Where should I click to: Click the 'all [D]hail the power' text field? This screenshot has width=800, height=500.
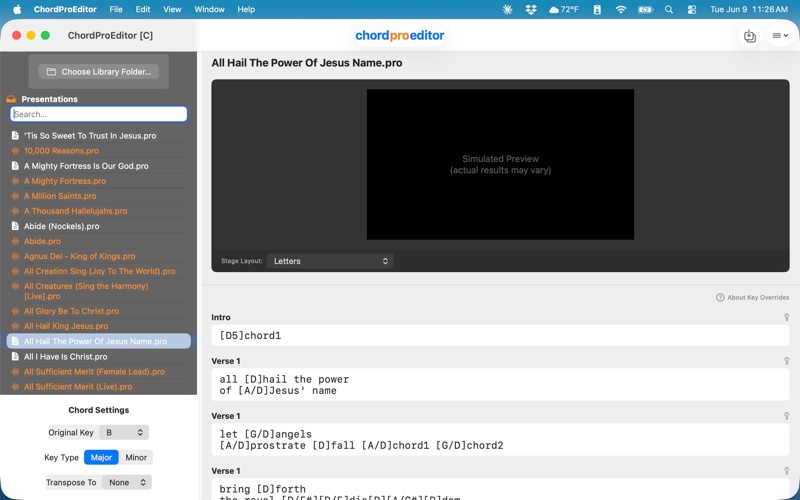point(500,385)
